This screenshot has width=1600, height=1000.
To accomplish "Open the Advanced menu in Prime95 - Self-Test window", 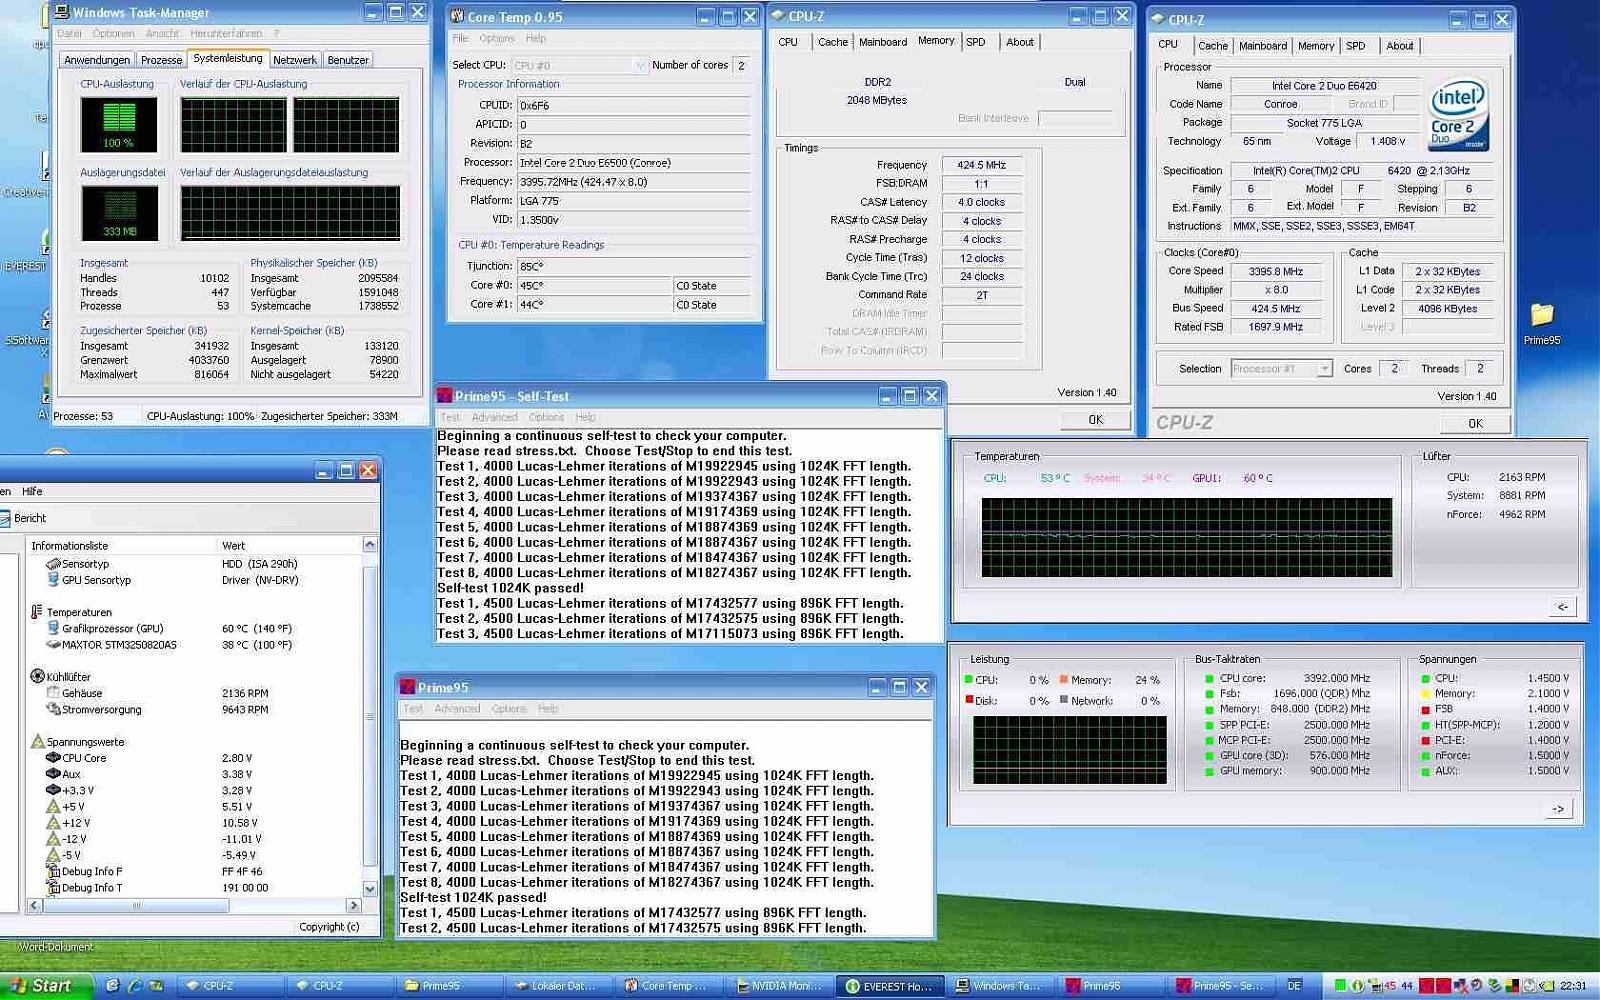I will tap(495, 418).
